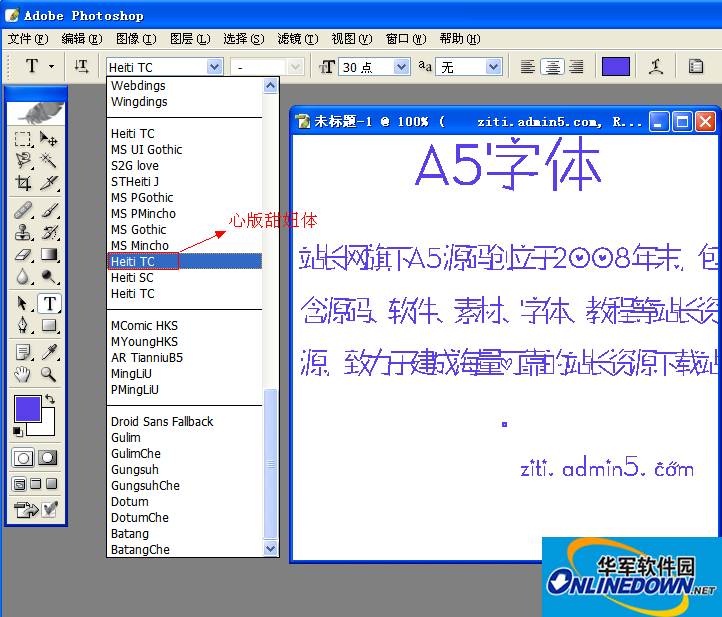Select the Eyedropper tool
The image size is (722, 617).
coord(48,352)
